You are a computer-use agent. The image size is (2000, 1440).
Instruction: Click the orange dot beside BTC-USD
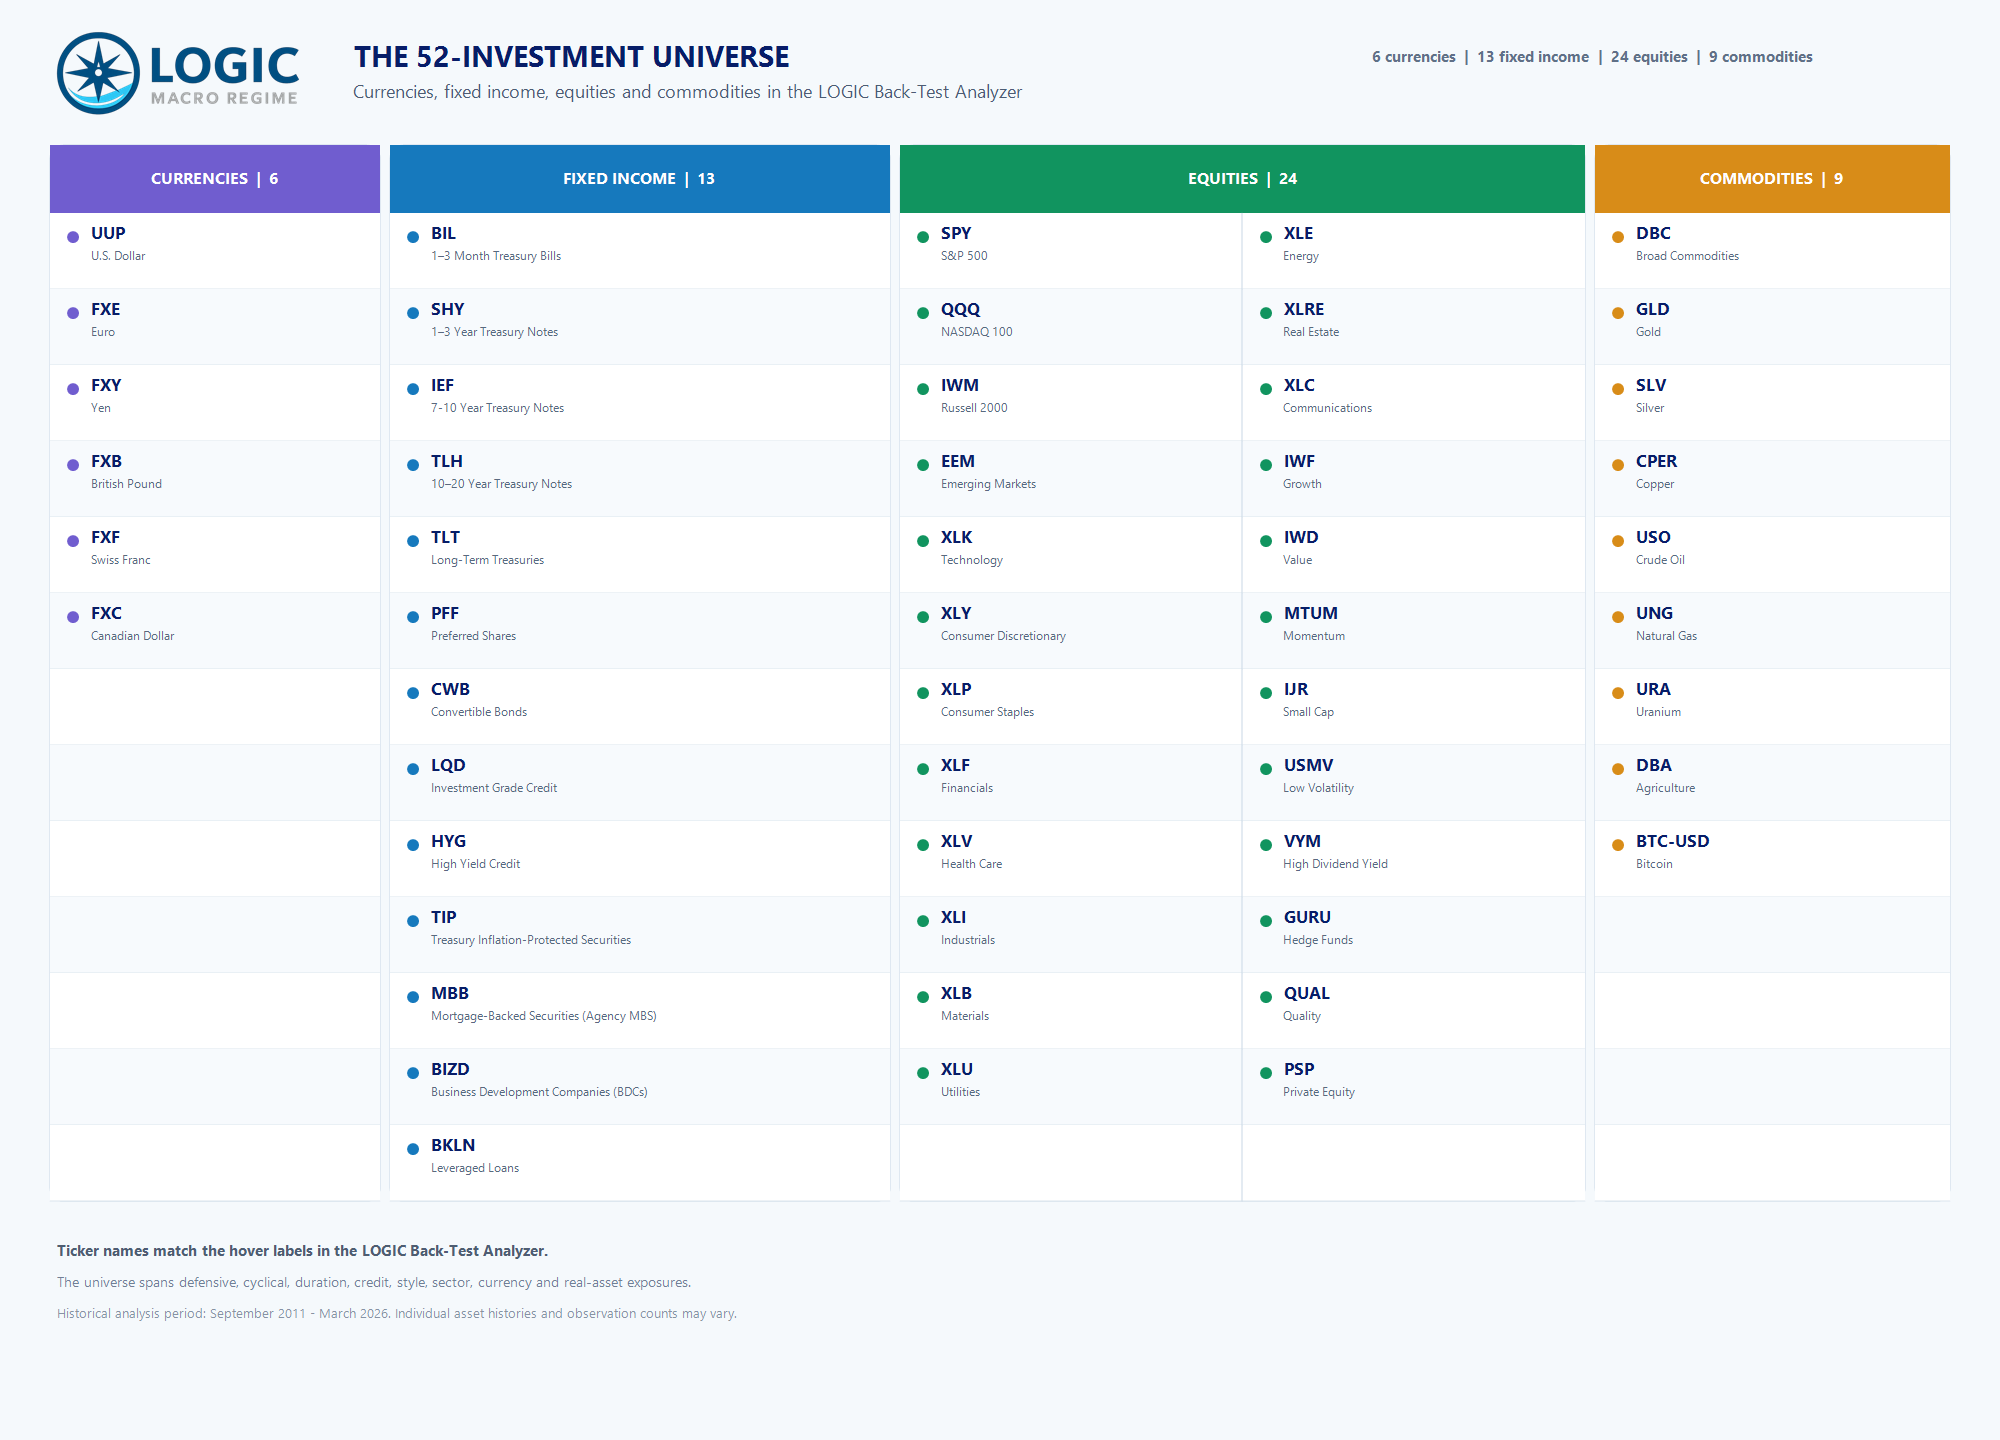click(x=1618, y=845)
